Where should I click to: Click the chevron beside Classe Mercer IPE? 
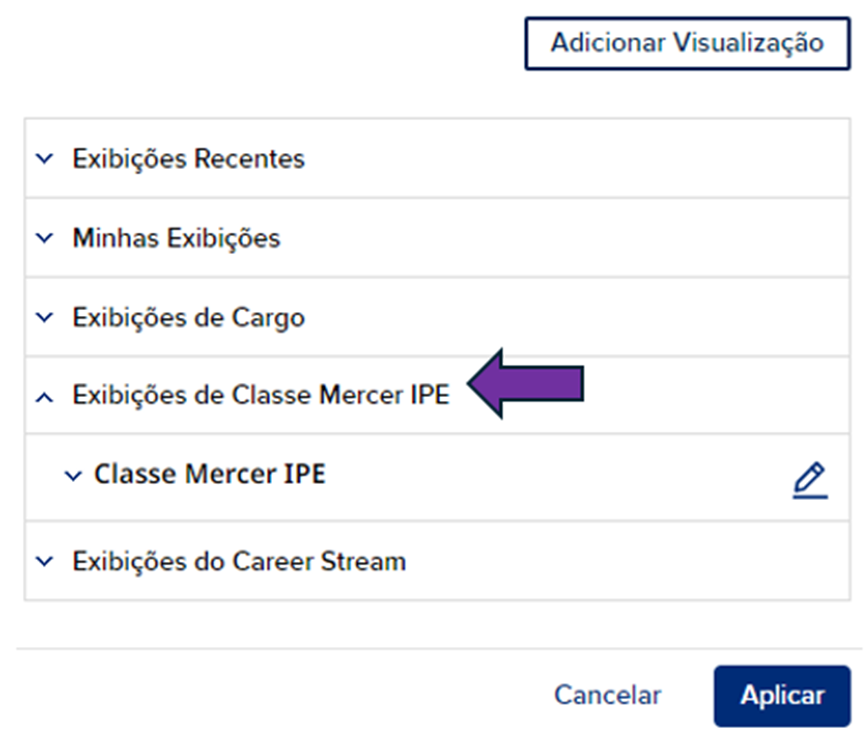71,476
